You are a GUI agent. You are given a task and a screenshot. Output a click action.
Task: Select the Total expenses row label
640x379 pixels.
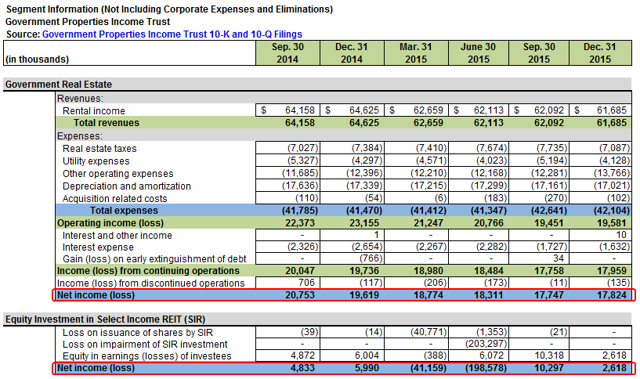[124, 211]
